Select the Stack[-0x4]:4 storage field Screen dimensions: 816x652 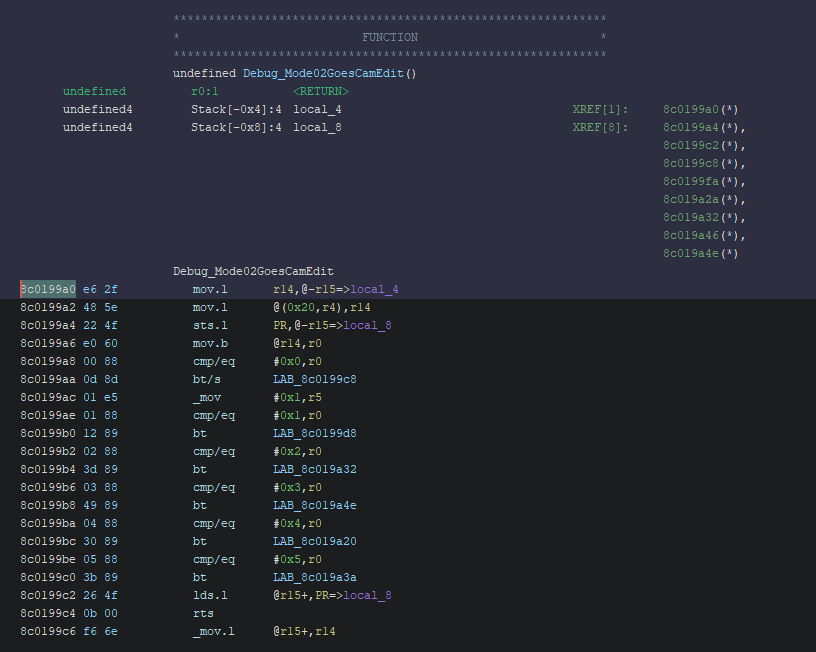[236, 109]
